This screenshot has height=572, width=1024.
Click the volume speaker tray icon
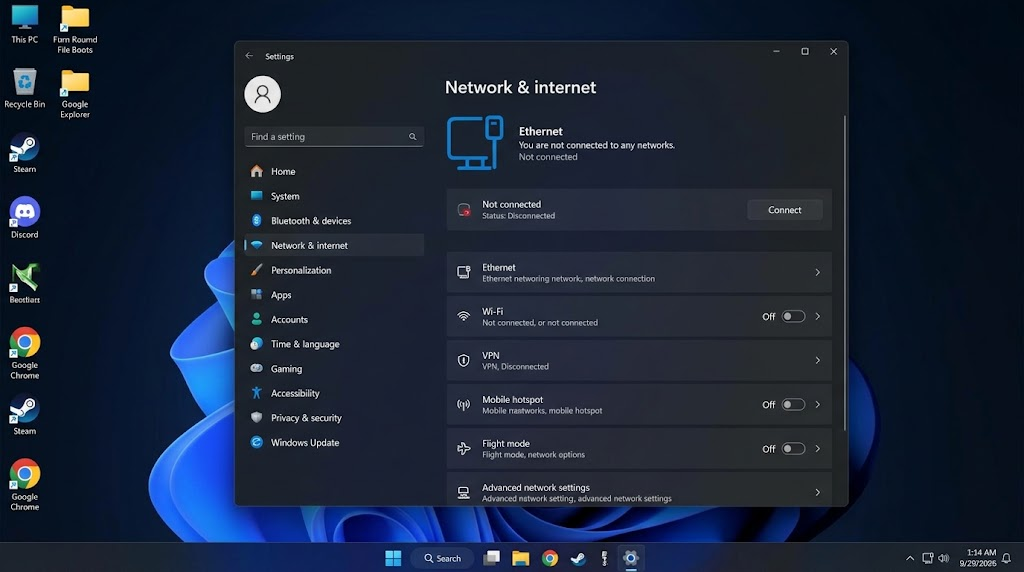[x=944, y=558]
